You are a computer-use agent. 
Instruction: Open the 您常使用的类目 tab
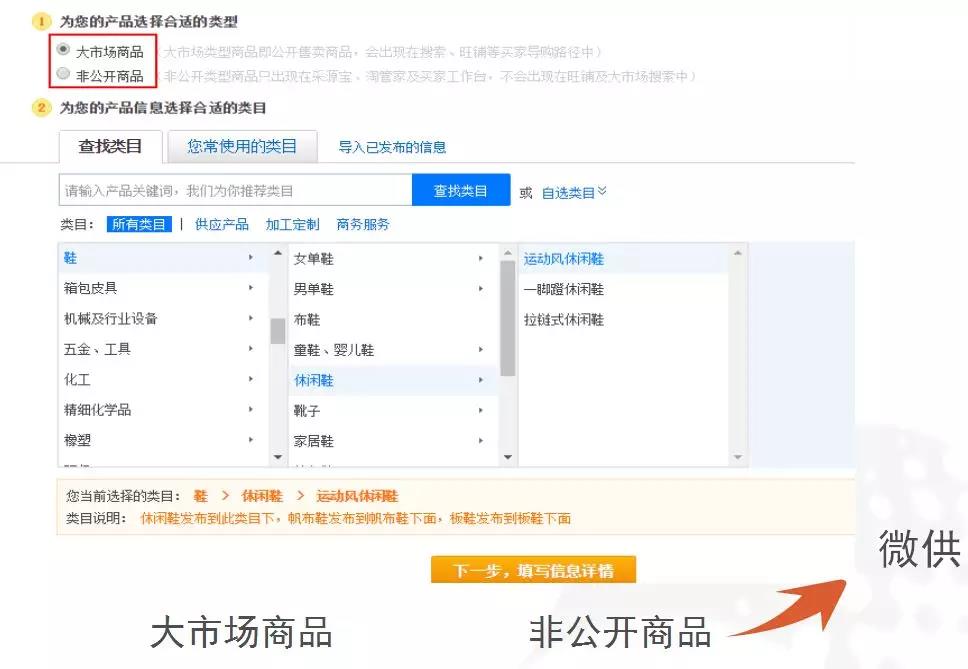(242, 146)
